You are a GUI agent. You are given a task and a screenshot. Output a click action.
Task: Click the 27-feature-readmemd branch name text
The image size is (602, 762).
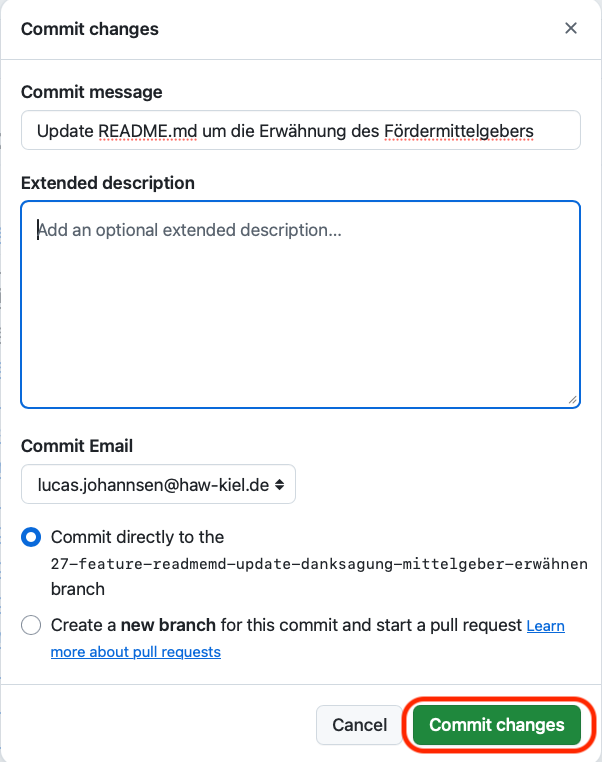pyautogui.click(x=319, y=563)
